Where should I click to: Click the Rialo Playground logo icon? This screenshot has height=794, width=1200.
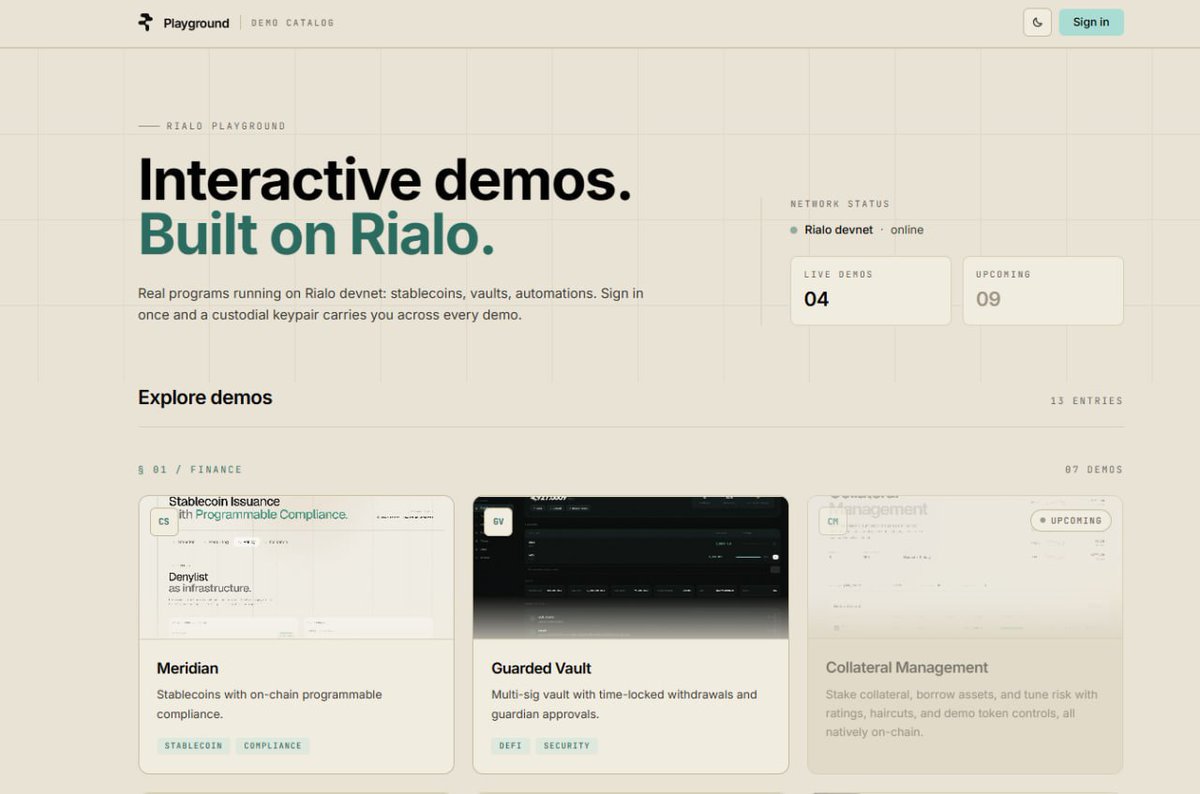click(x=146, y=22)
